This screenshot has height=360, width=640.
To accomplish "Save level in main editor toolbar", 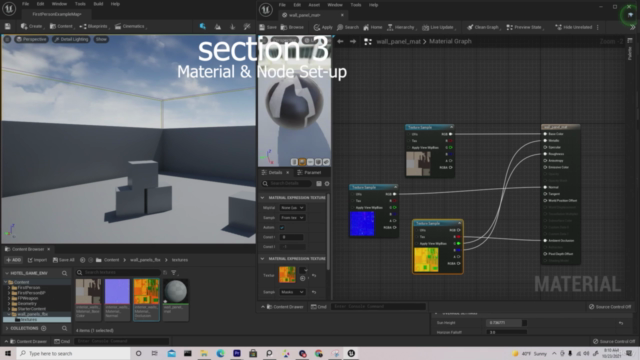I will [x=7, y=26].
